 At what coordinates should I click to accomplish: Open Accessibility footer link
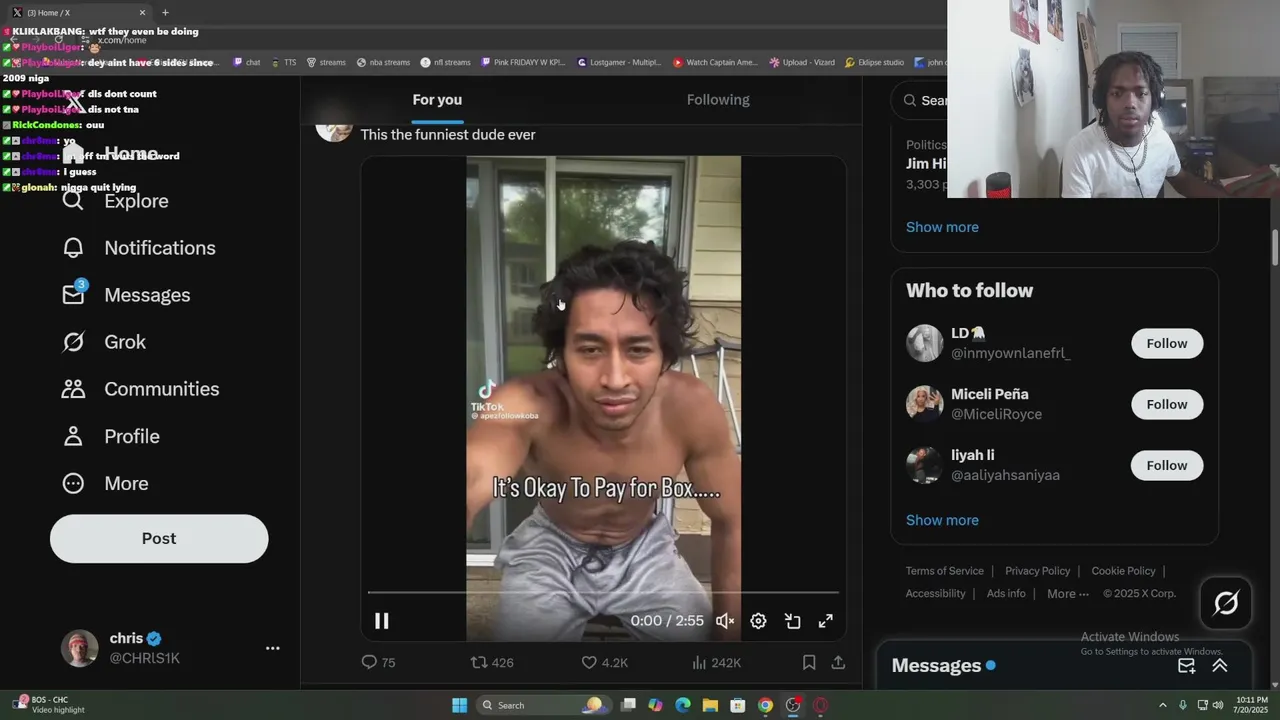click(x=935, y=594)
